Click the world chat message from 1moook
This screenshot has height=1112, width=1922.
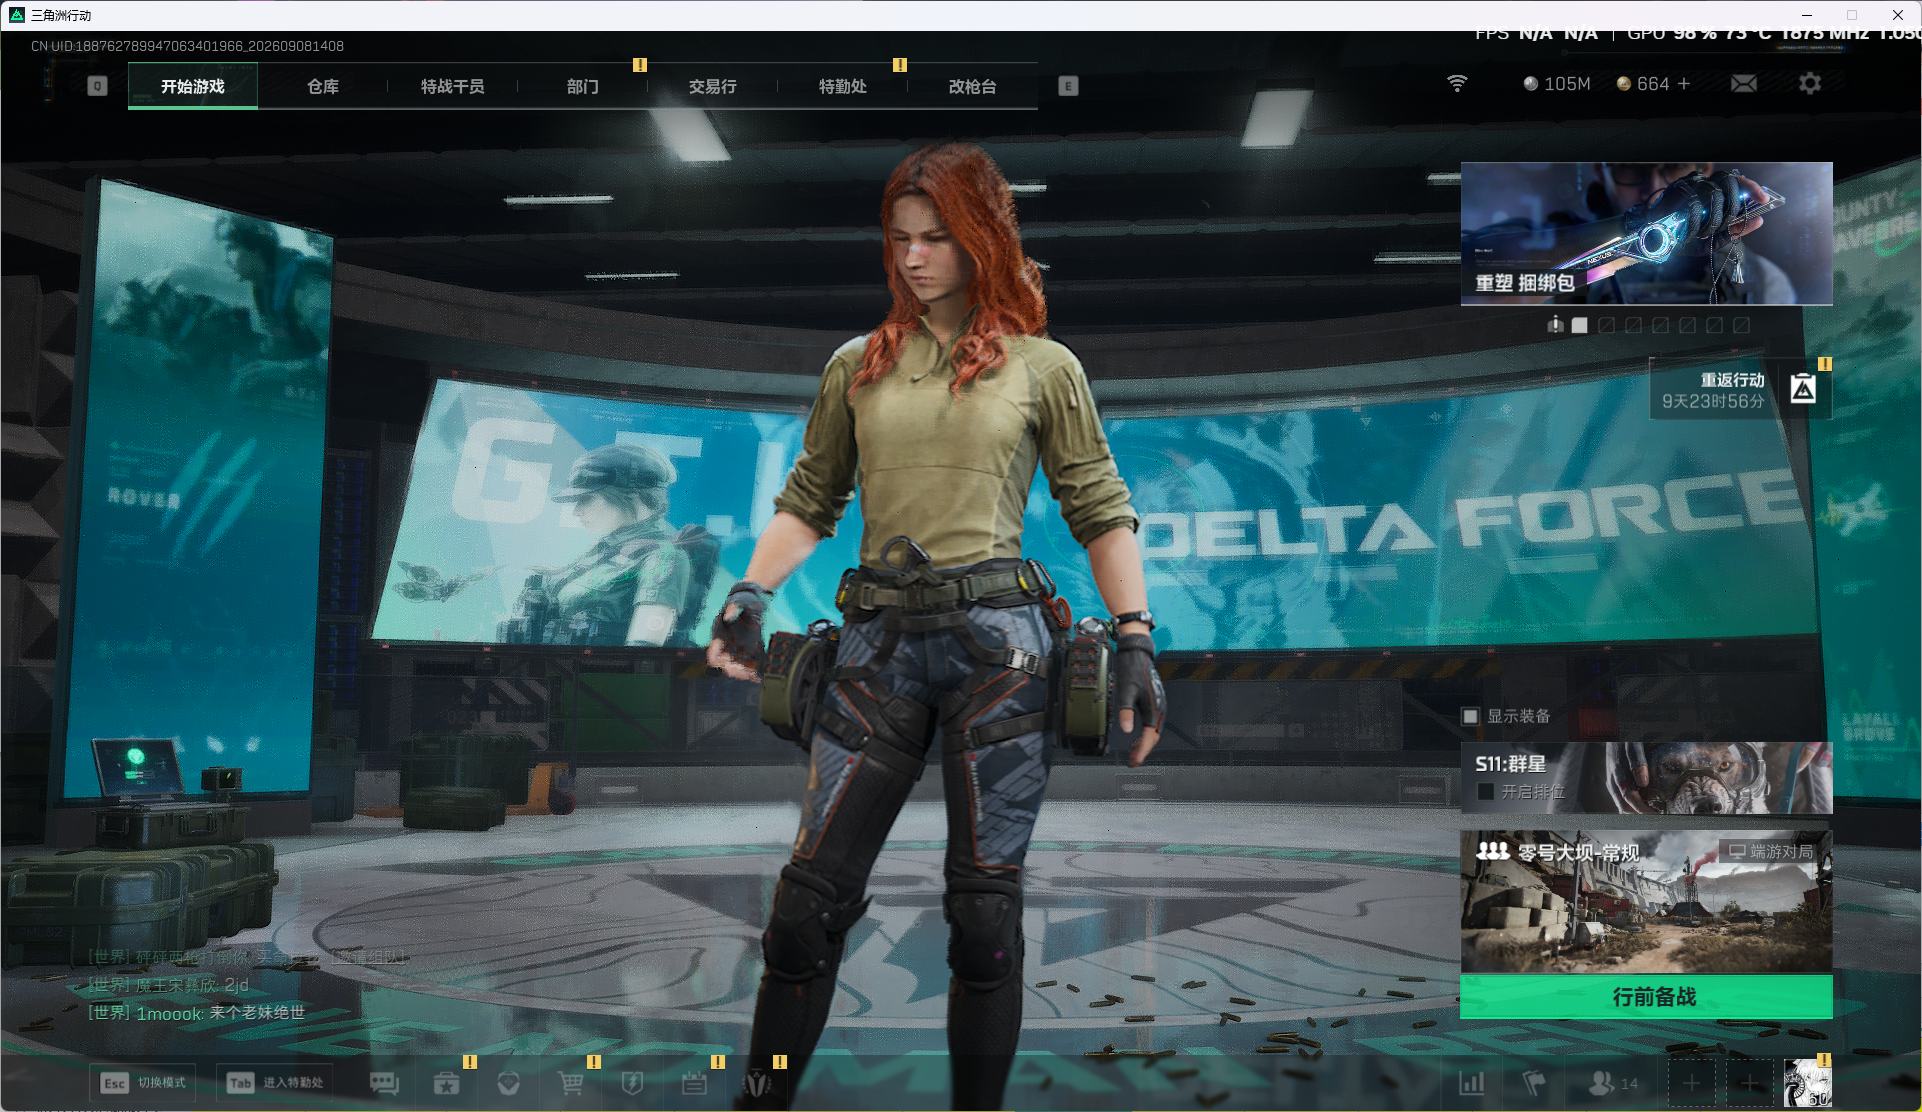(x=197, y=1013)
